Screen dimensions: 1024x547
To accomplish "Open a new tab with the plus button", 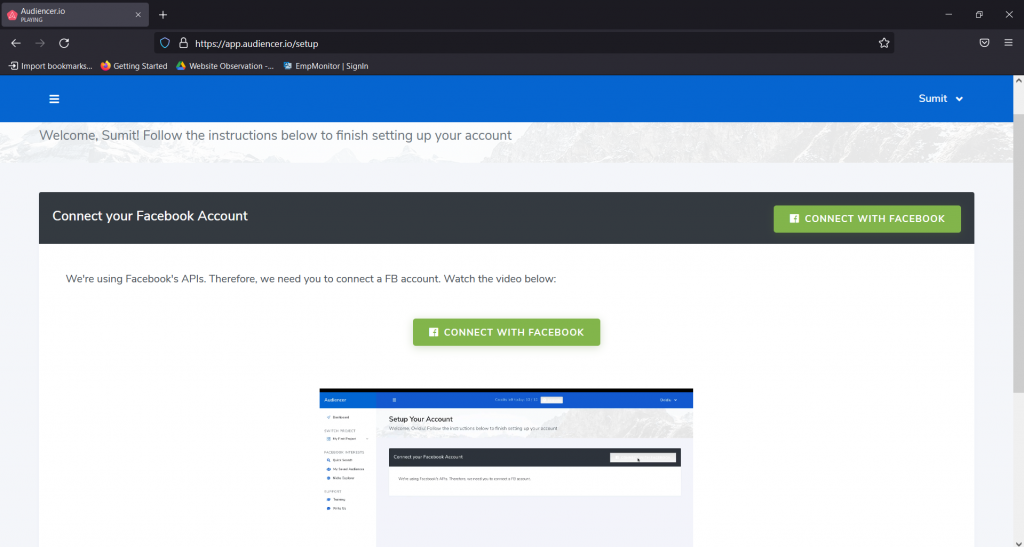I will click(163, 14).
